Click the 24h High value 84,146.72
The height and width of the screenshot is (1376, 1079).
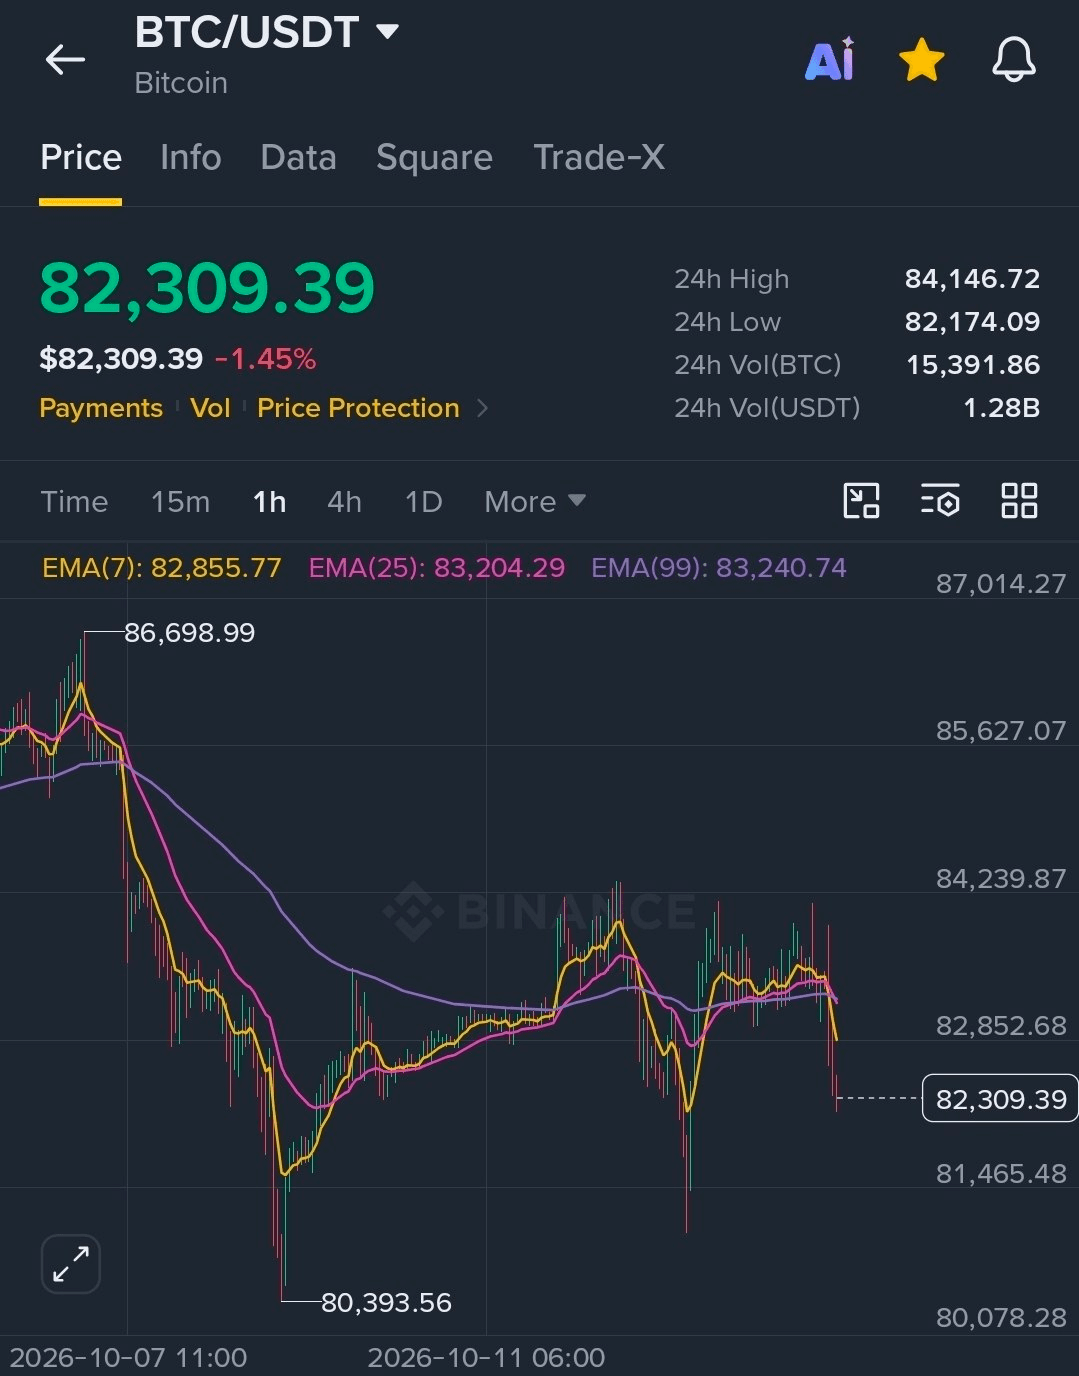point(972,279)
